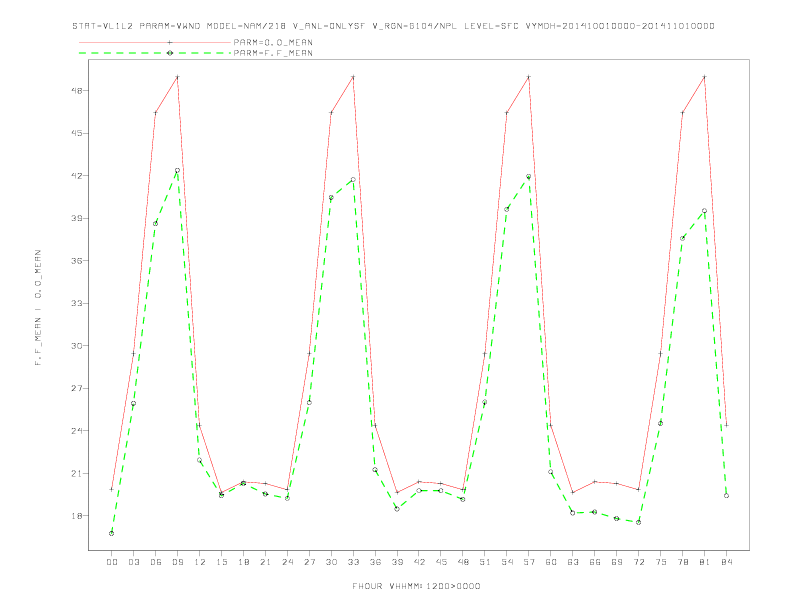
Task: Click green F_MEAN peak circle at hour 81
Action: click(x=705, y=211)
